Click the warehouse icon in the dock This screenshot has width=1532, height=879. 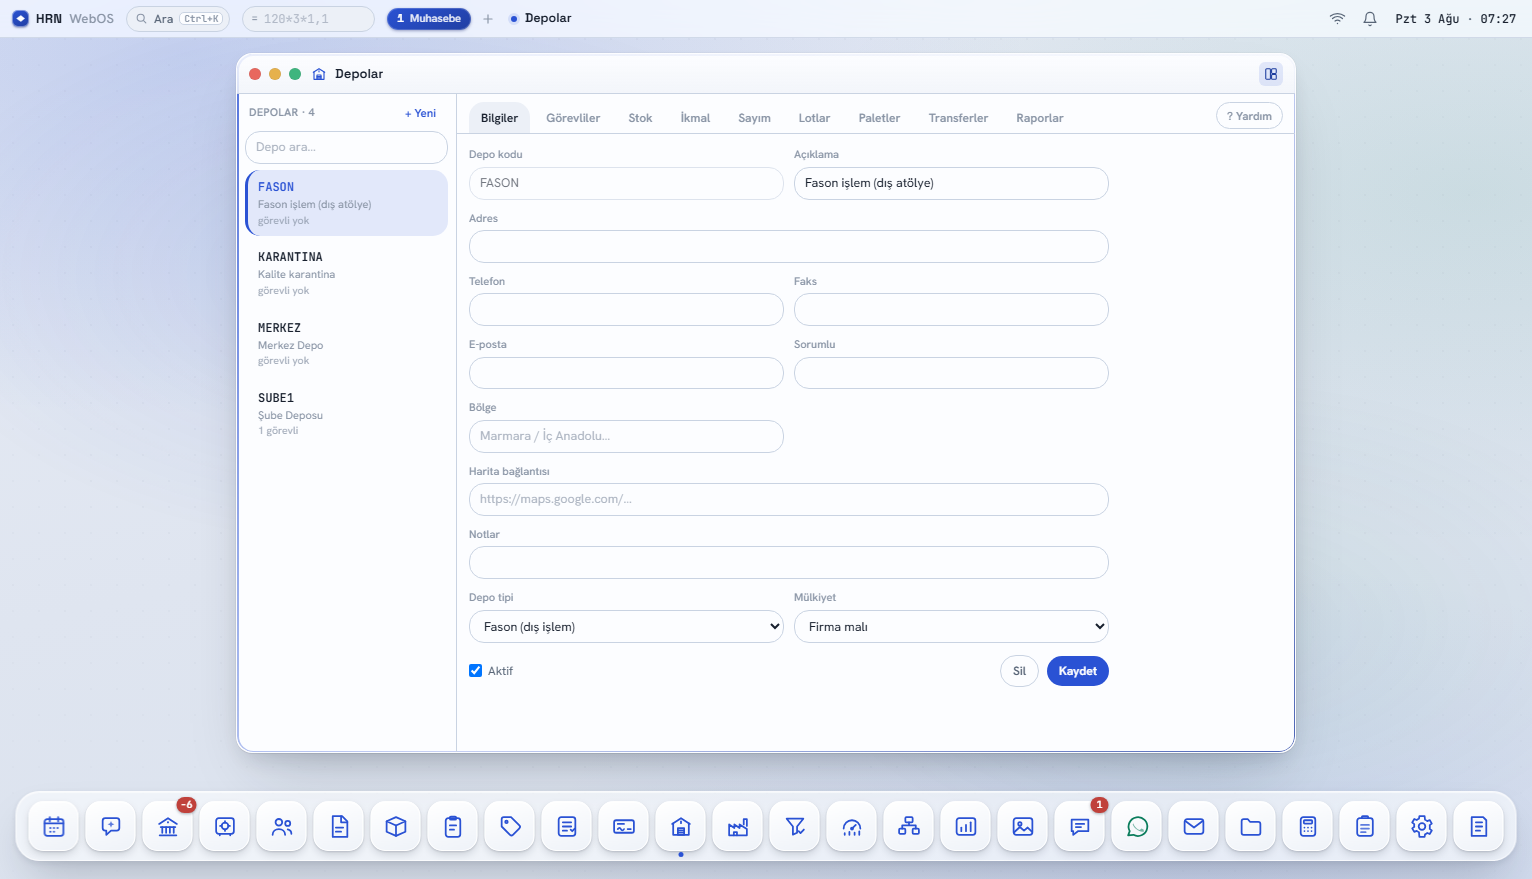pos(681,827)
